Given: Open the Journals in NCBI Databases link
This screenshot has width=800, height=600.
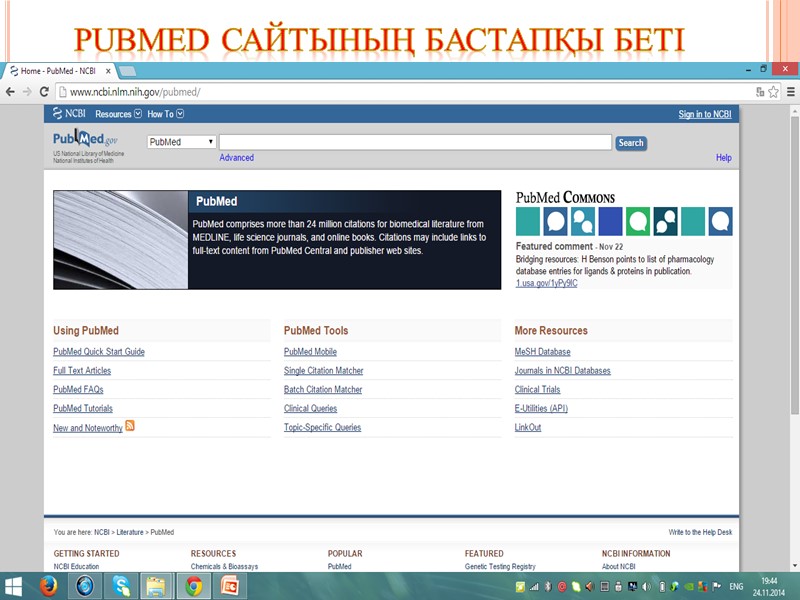Looking at the screenshot, I should click(x=562, y=370).
